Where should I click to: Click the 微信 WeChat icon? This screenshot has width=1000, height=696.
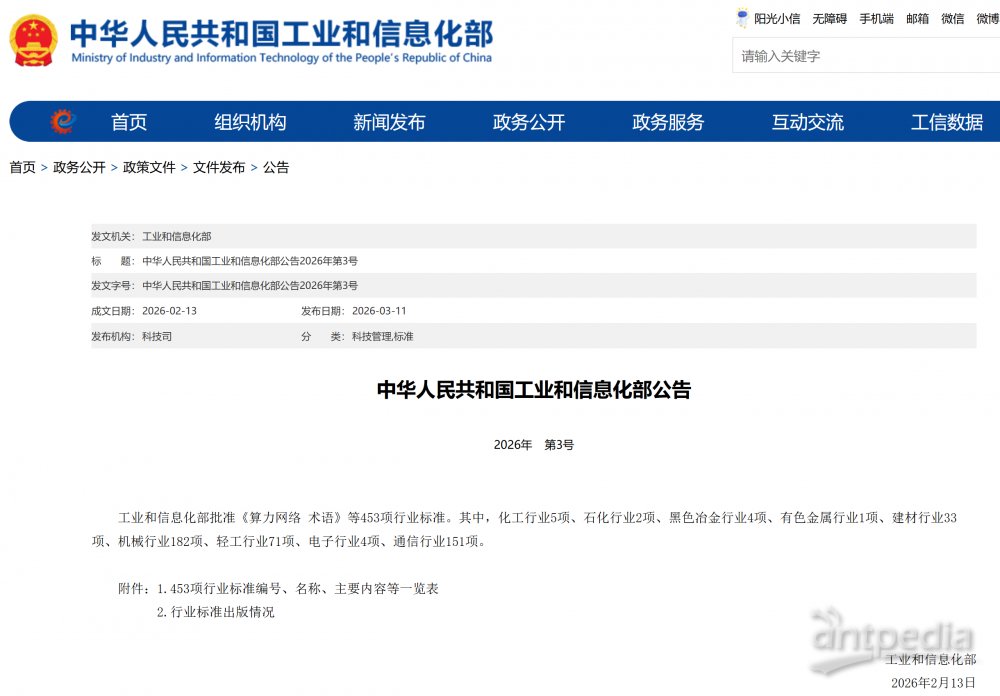click(x=951, y=18)
